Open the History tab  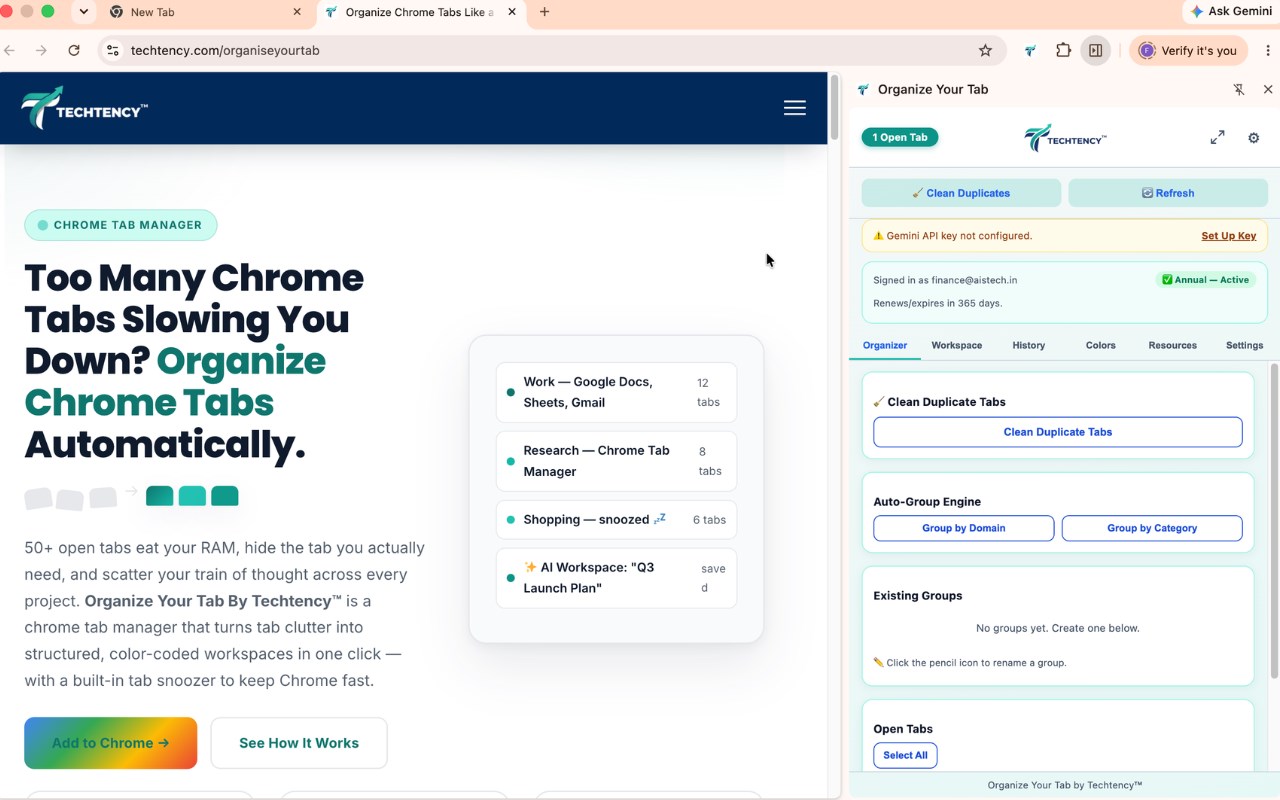(x=1029, y=345)
